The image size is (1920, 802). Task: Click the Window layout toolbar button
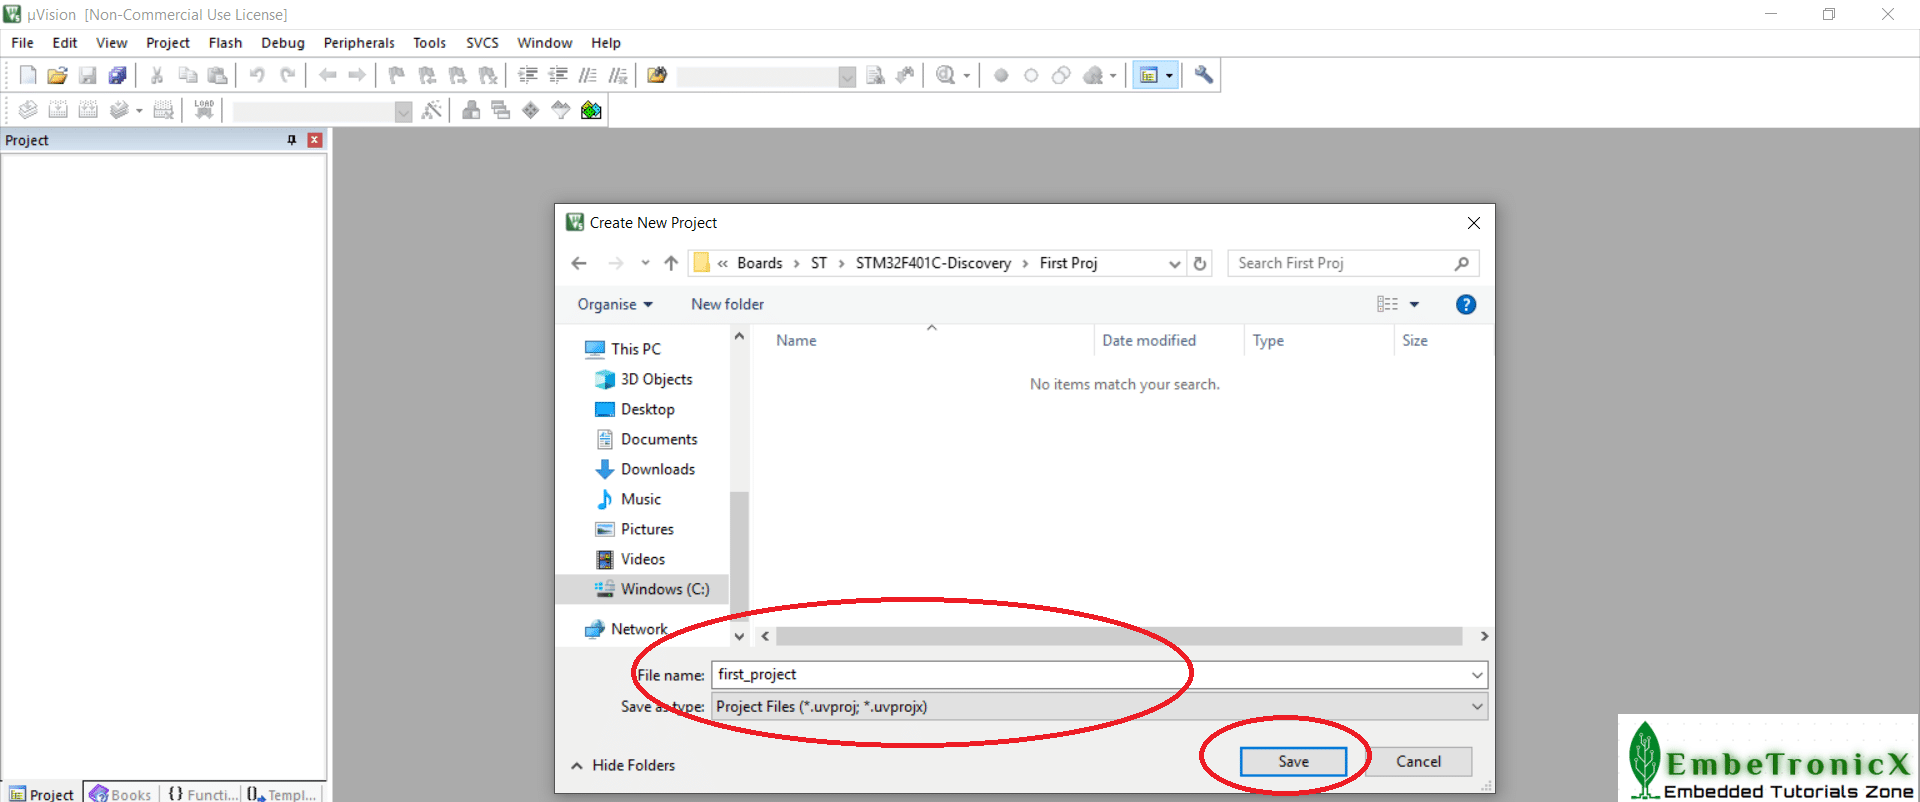[1149, 75]
